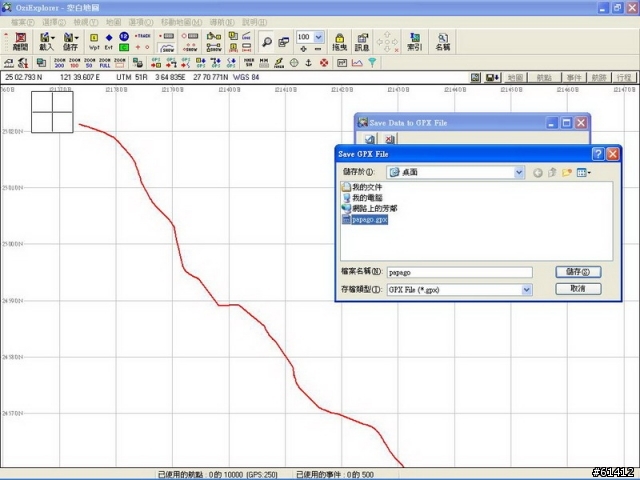Viewport: 640px width, 480px height.
Task: Open the 檢視 (View) menu
Action: click(86, 22)
